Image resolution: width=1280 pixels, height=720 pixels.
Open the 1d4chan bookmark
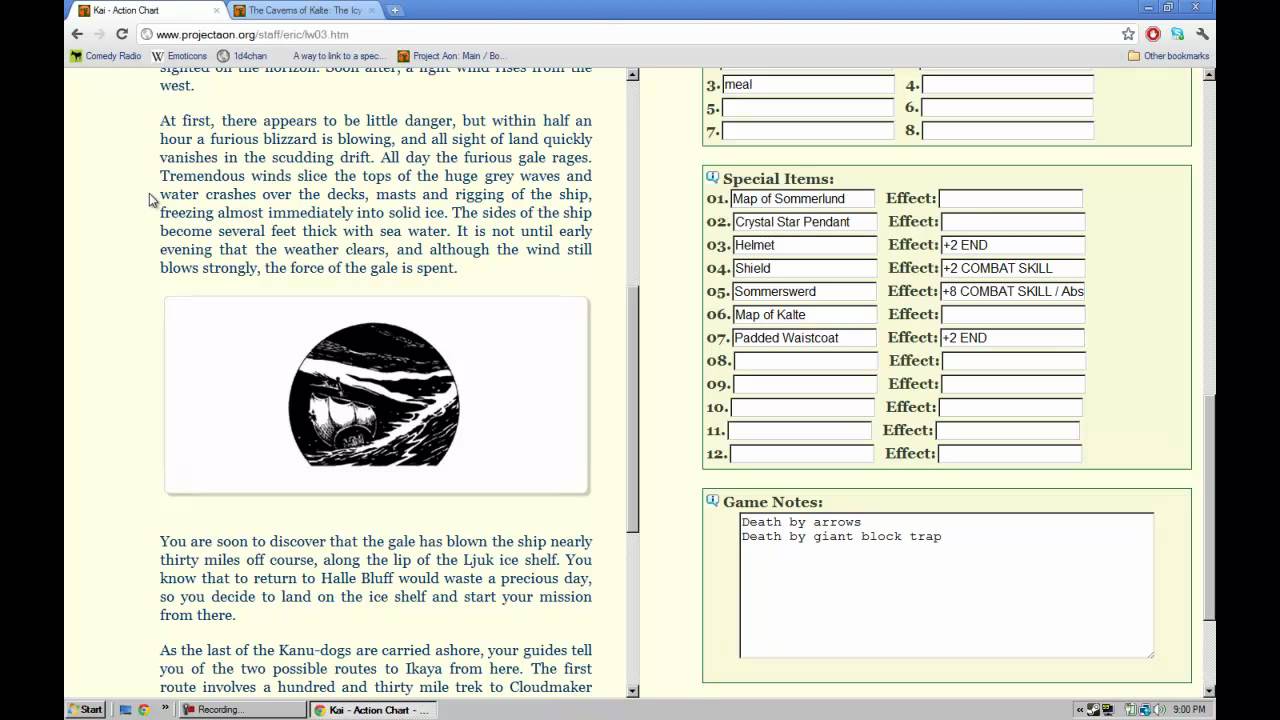242,56
